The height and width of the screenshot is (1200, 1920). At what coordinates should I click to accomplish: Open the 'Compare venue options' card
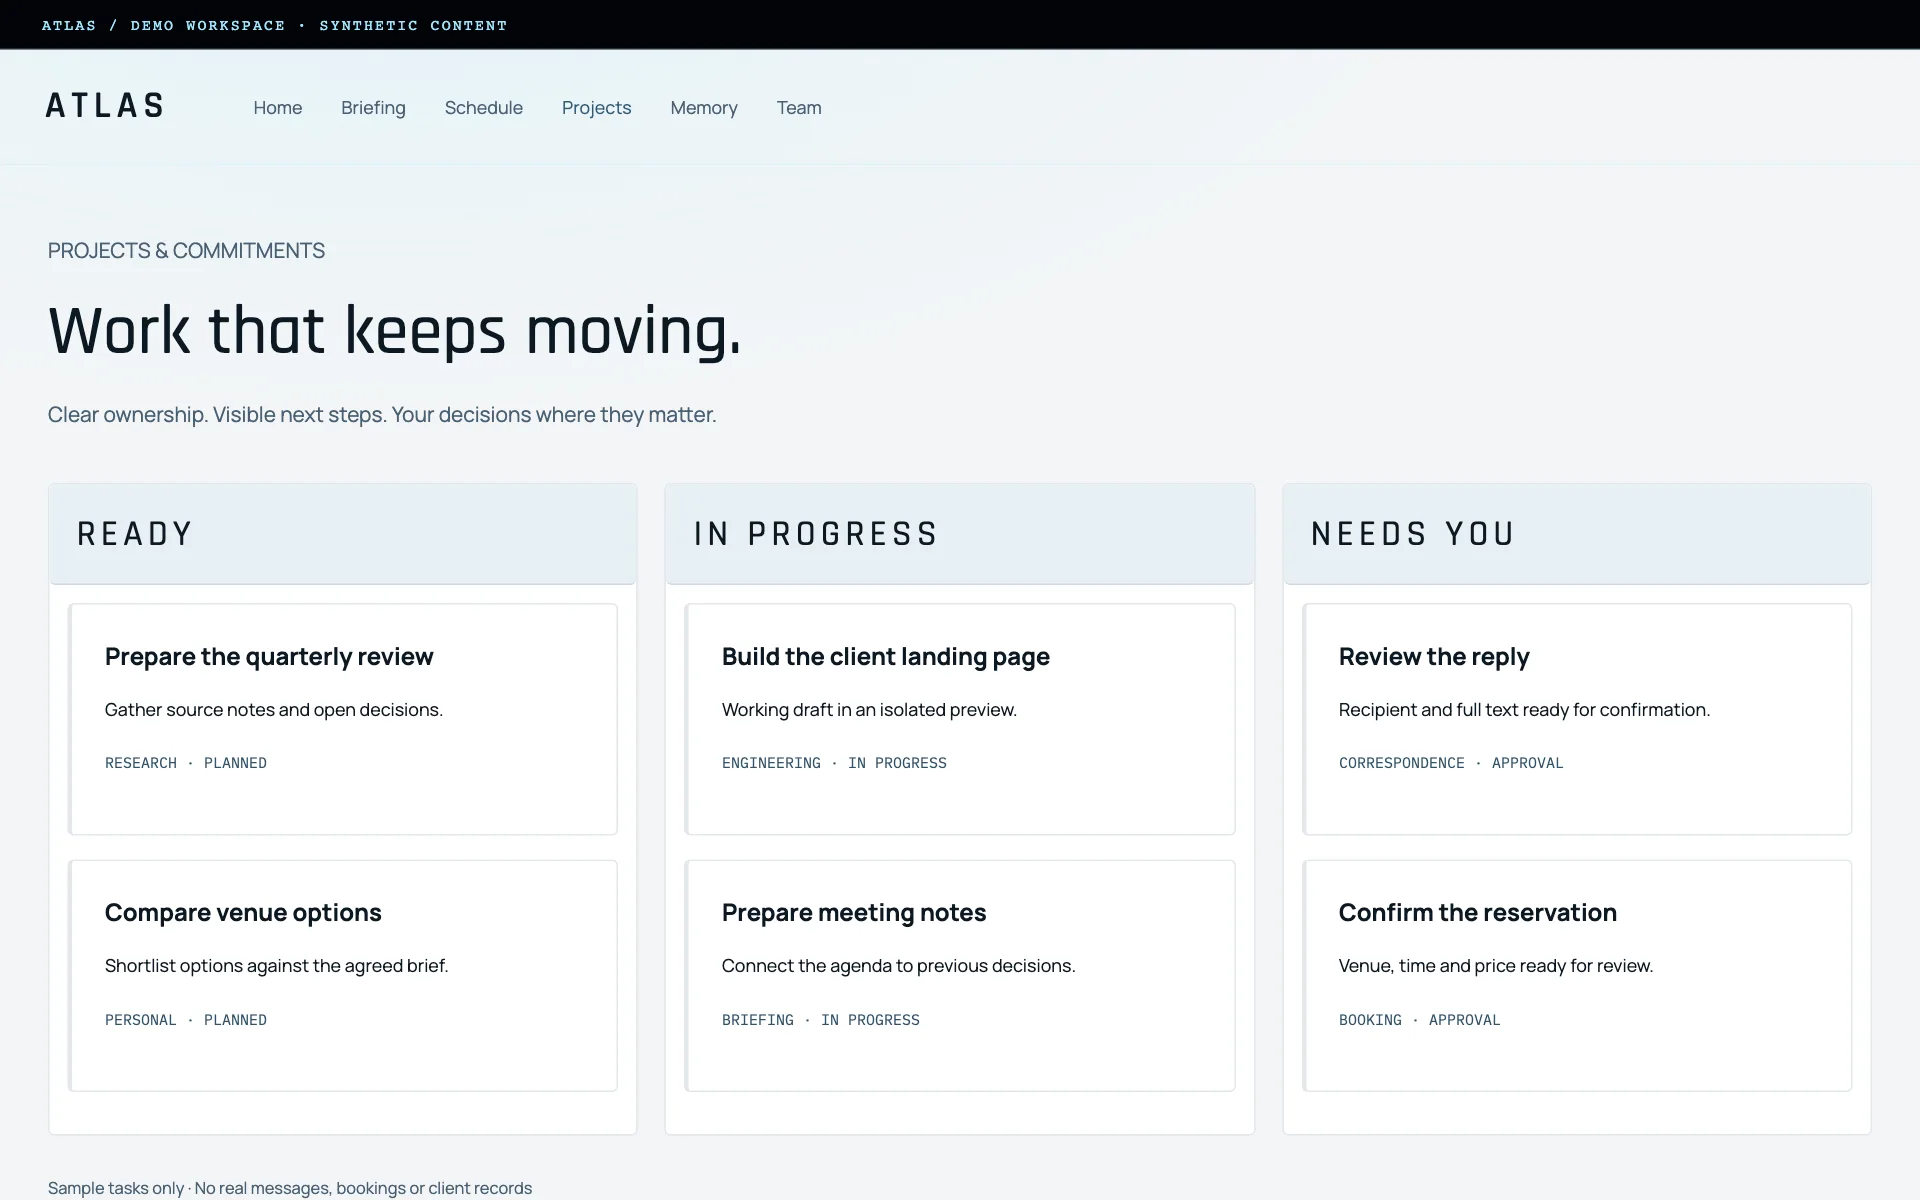pos(342,975)
